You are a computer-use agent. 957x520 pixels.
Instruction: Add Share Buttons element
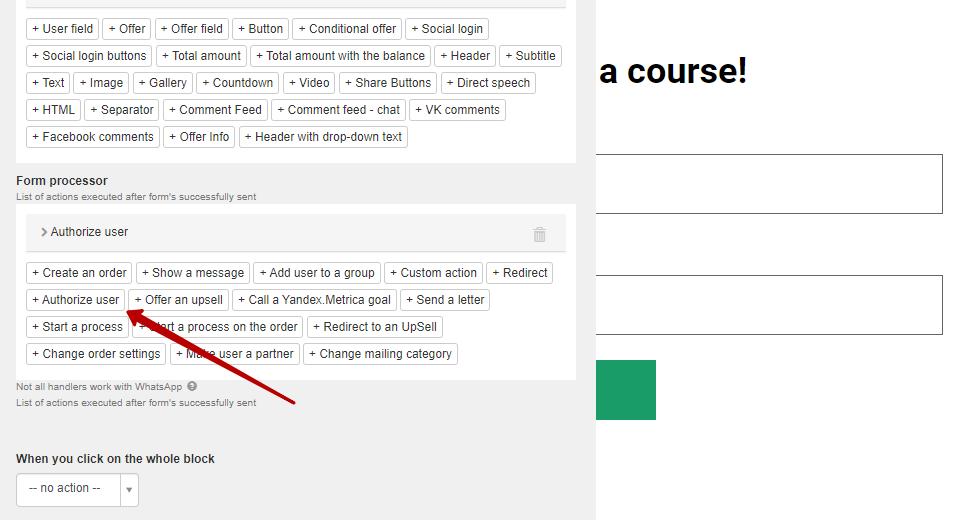(388, 82)
